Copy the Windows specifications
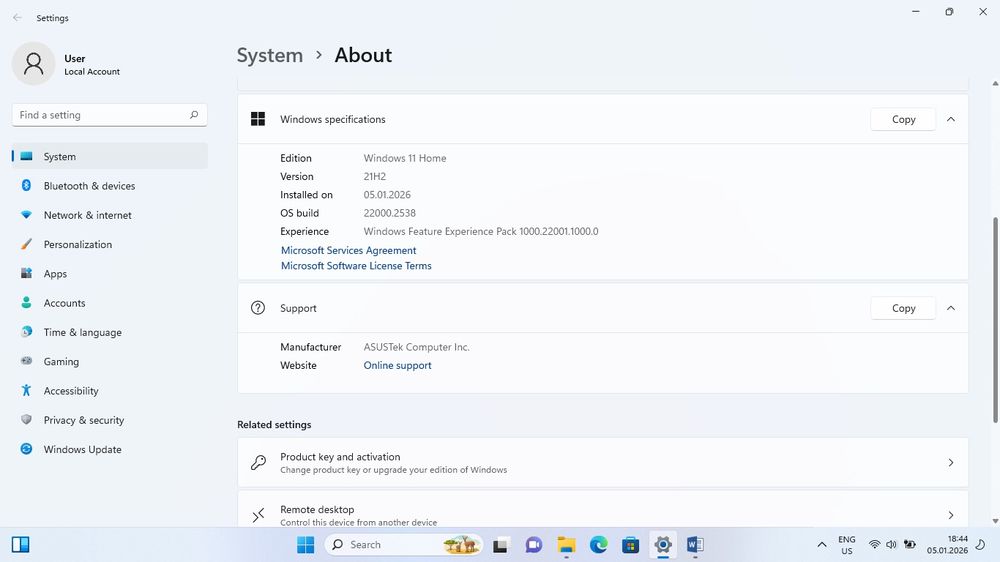 (903, 119)
